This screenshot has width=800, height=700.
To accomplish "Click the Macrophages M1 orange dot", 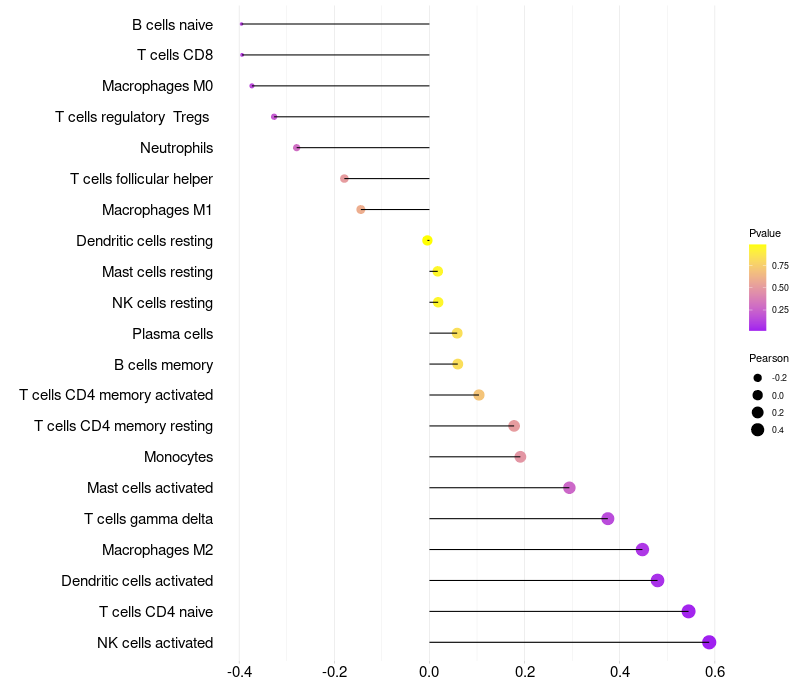I will (x=361, y=210).
